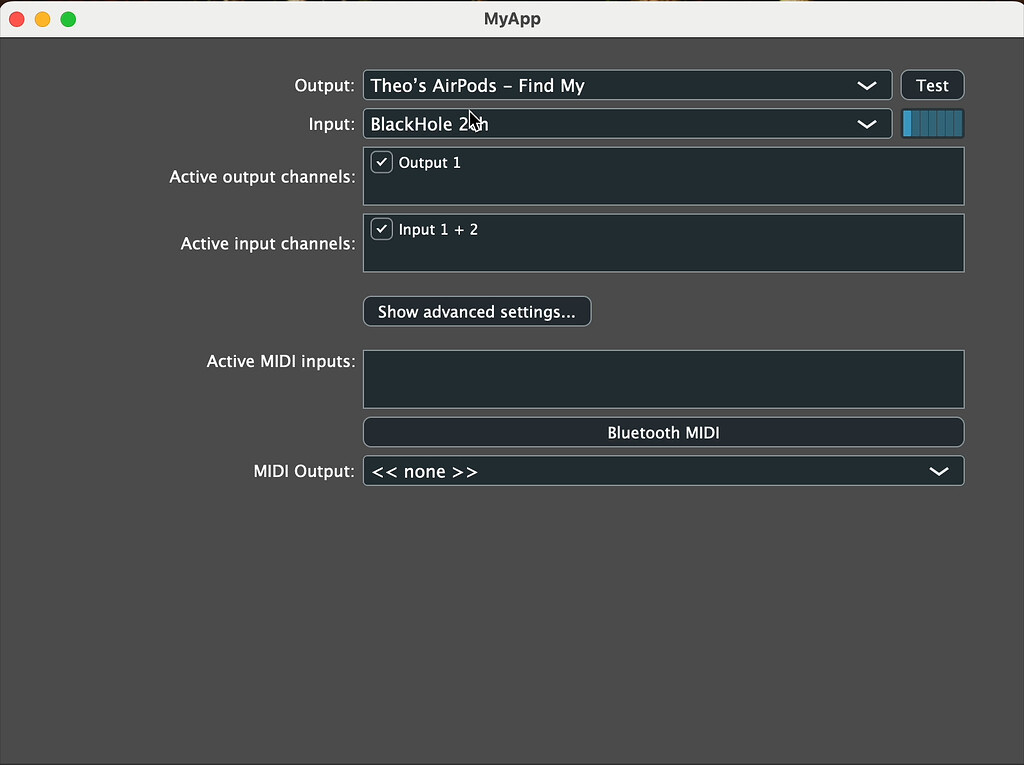Click the green zoom button on the window
The image size is (1024, 765).
pyautogui.click(x=67, y=18)
